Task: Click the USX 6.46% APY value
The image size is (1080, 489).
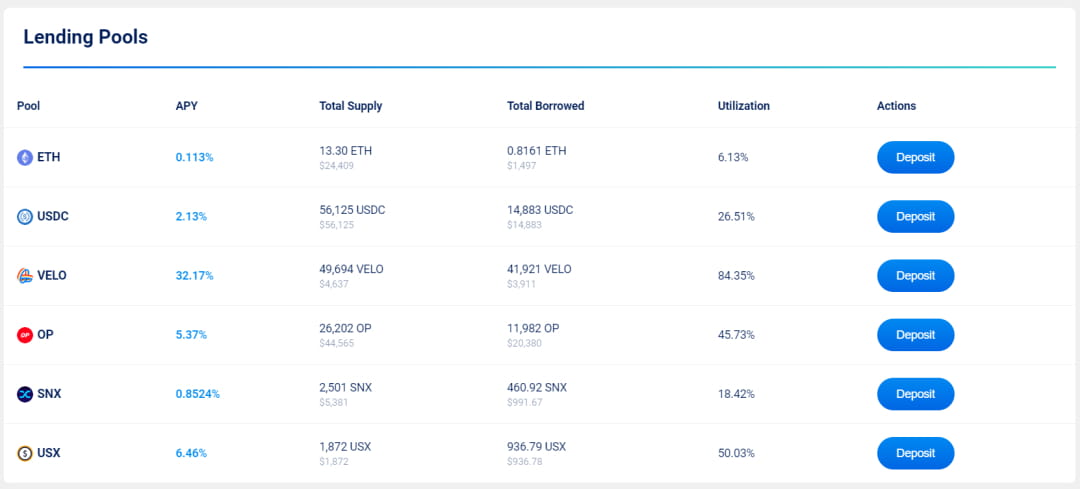Action: (x=191, y=453)
